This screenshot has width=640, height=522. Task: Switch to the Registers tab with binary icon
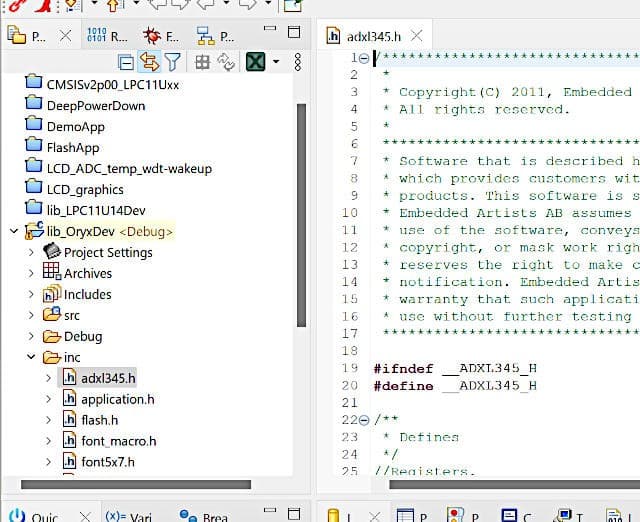tap(105, 36)
